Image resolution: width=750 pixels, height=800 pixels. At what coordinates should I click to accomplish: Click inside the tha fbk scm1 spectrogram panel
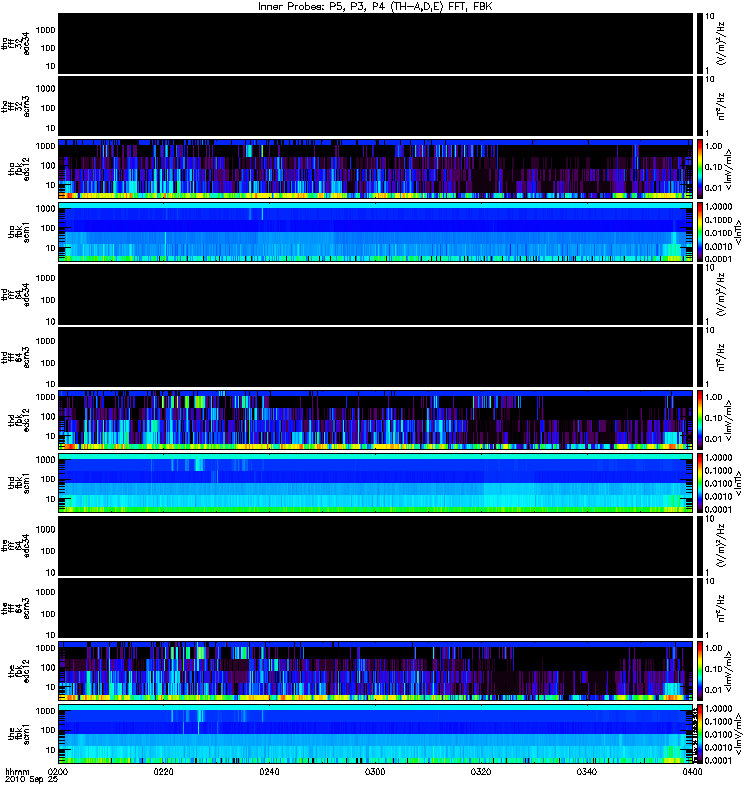[376, 232]
